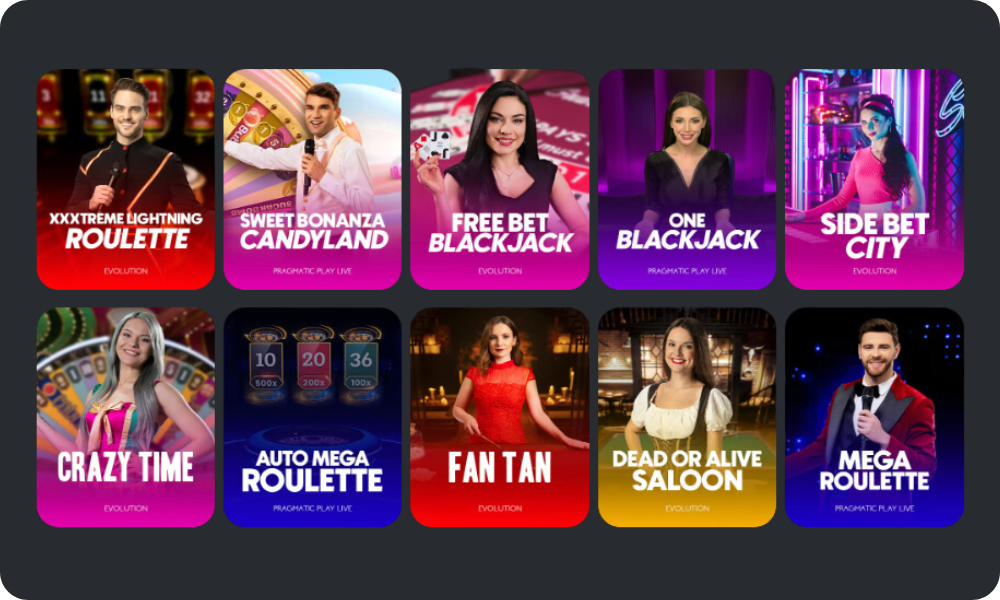This screenshot has height=600, width=1000.
Task: Open the Auto Mega Roulette tile
Action: click(312, 418)
